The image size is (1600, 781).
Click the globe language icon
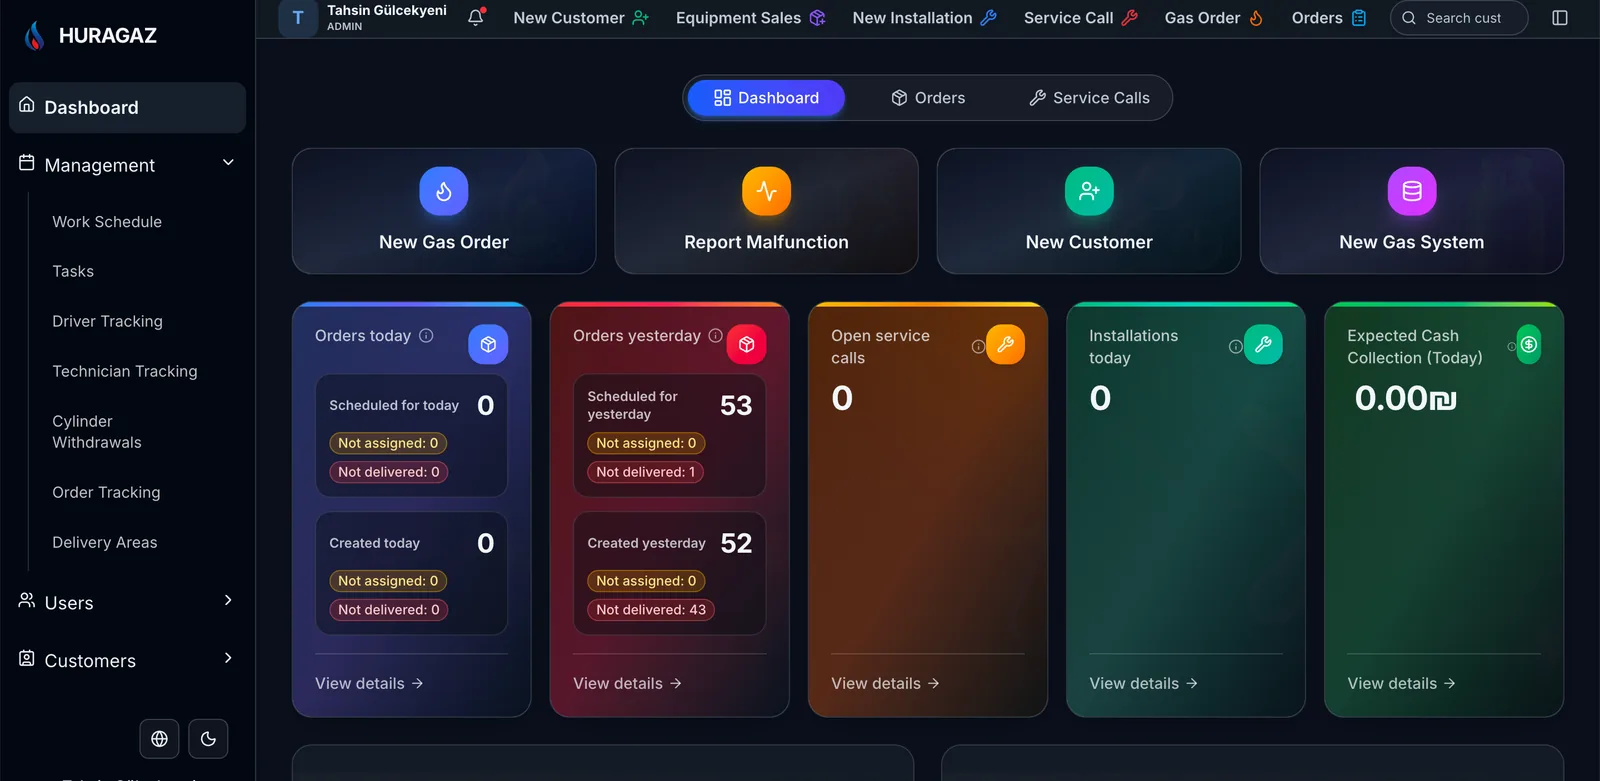point(159,739)
